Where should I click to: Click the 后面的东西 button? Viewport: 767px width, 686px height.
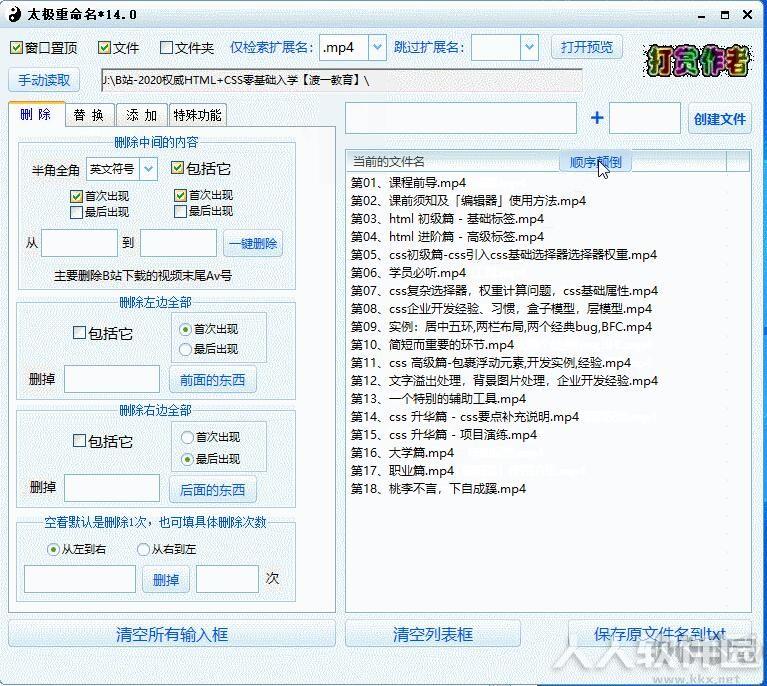click(x=212, y=489)
